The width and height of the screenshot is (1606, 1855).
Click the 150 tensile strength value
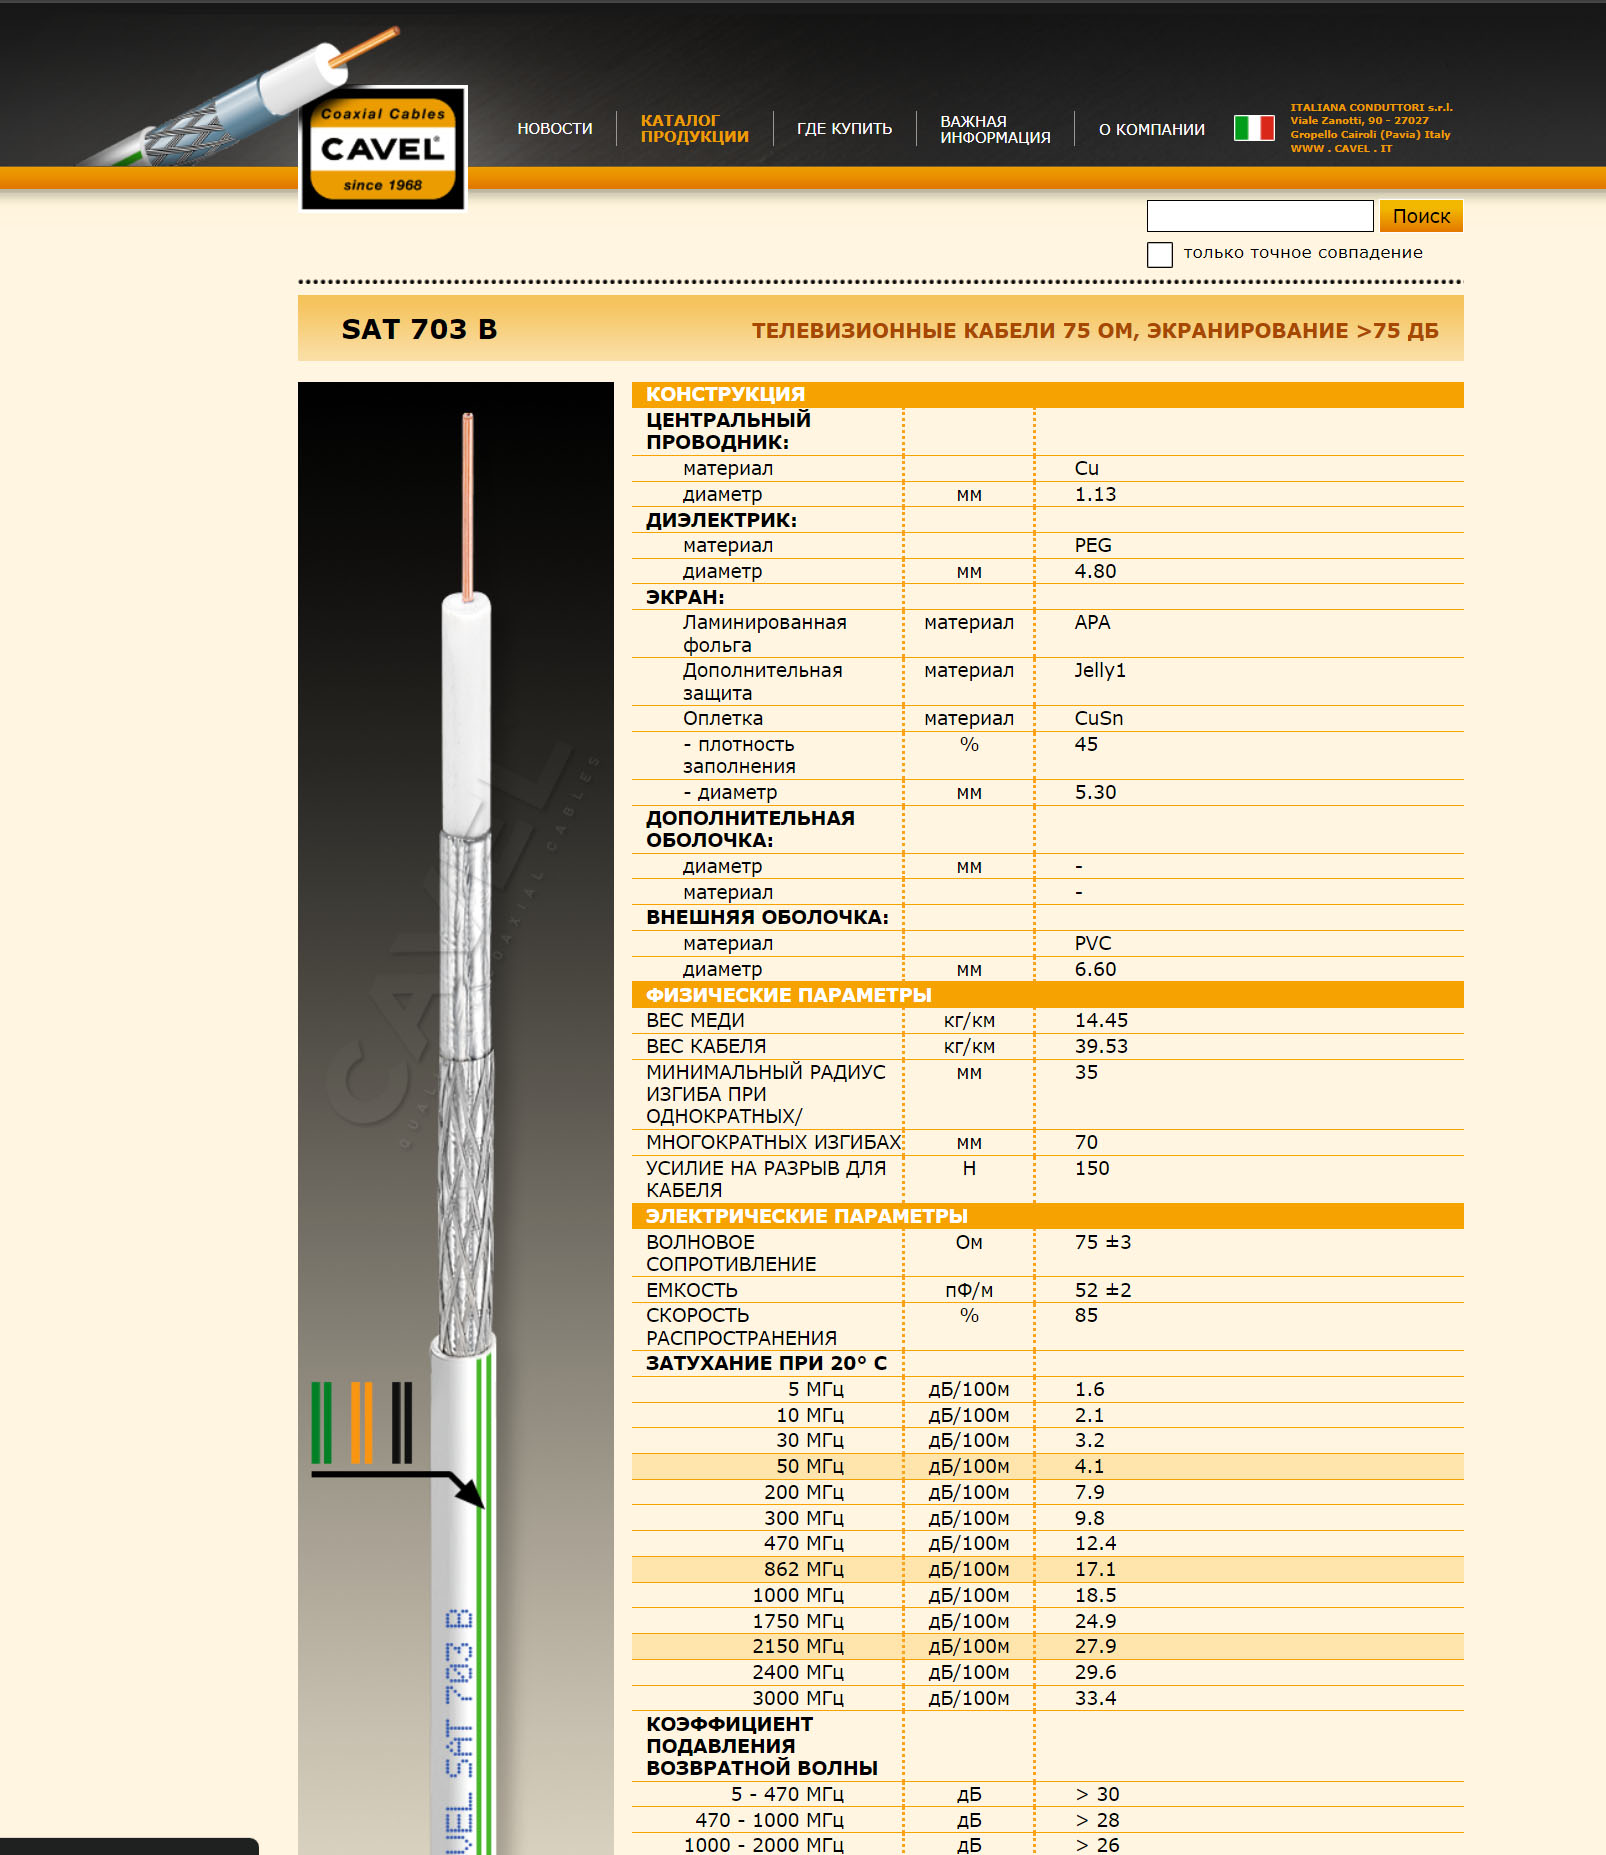[1092, 1168]
